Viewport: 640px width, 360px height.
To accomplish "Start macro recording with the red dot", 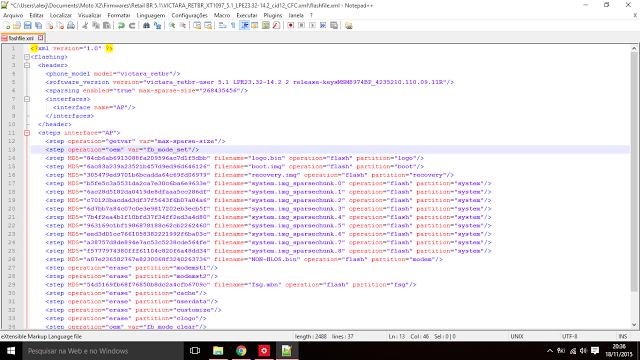I will coord(291,26).
